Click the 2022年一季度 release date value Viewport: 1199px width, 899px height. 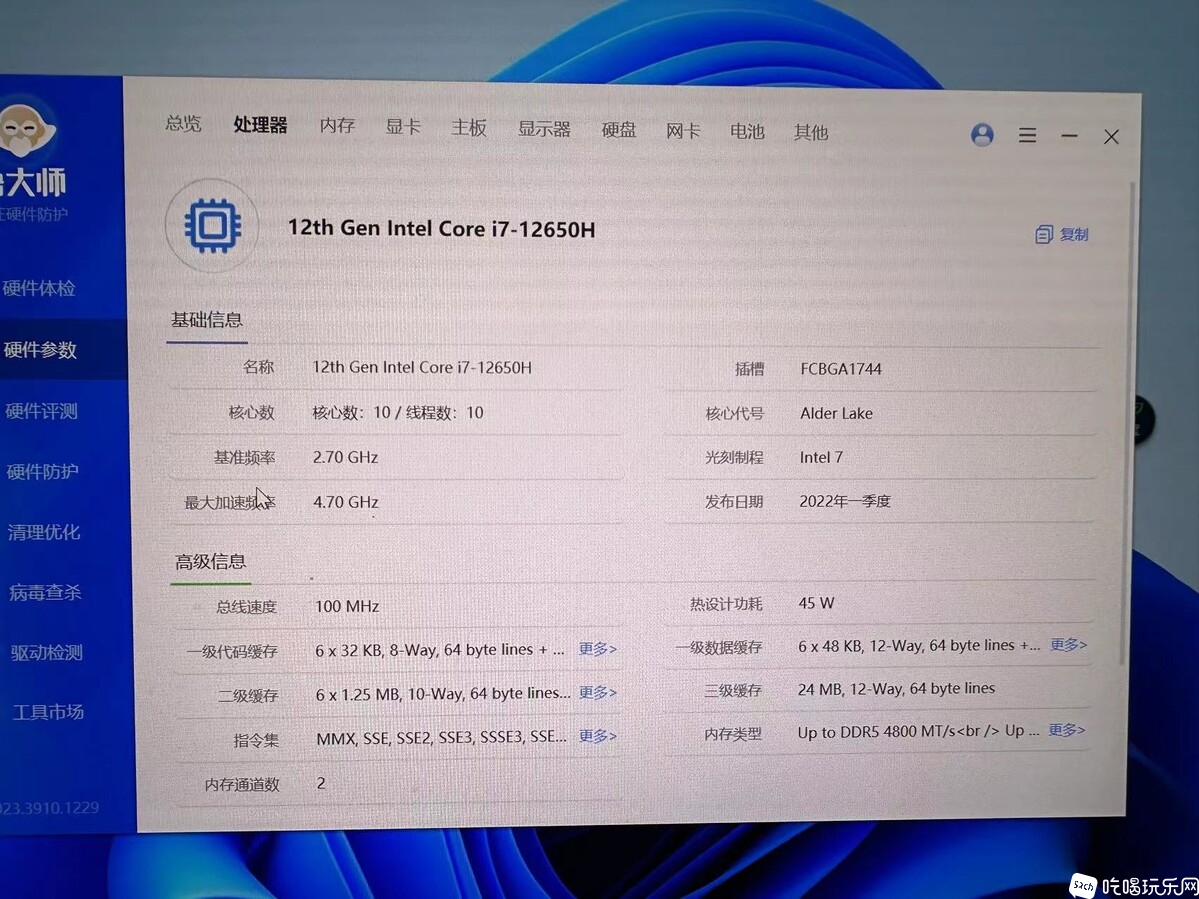[845, 501]
